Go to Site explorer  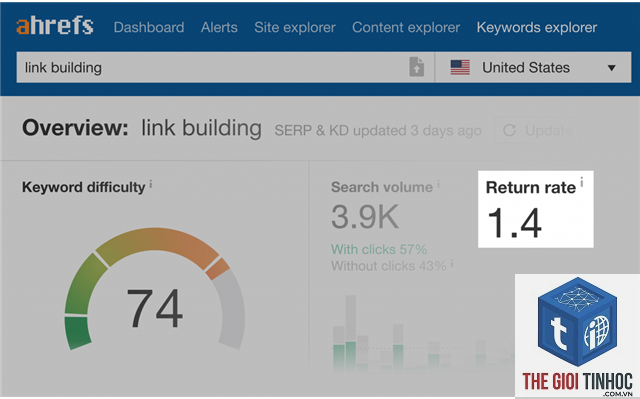click(x=295, y=27)
